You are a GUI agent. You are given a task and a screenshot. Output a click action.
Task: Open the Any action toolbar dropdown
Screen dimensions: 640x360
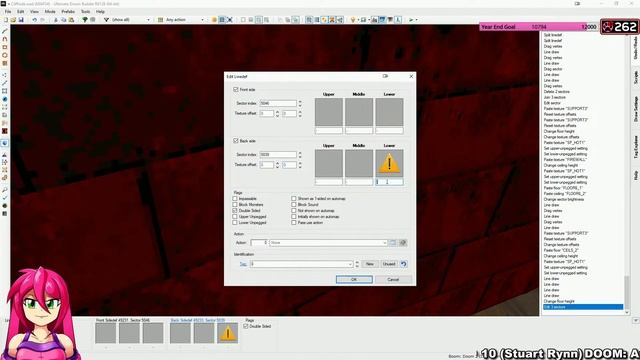[202, 20]
